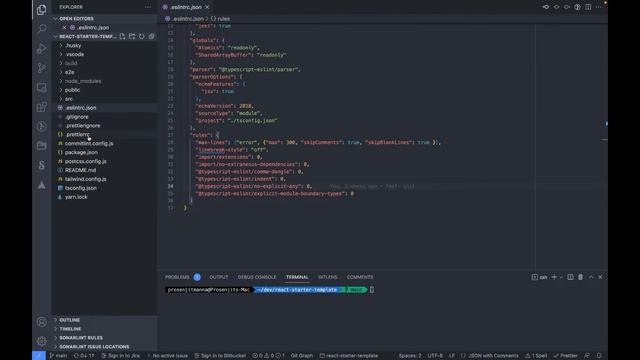Open the GitLens view in the activity bar

42,126
